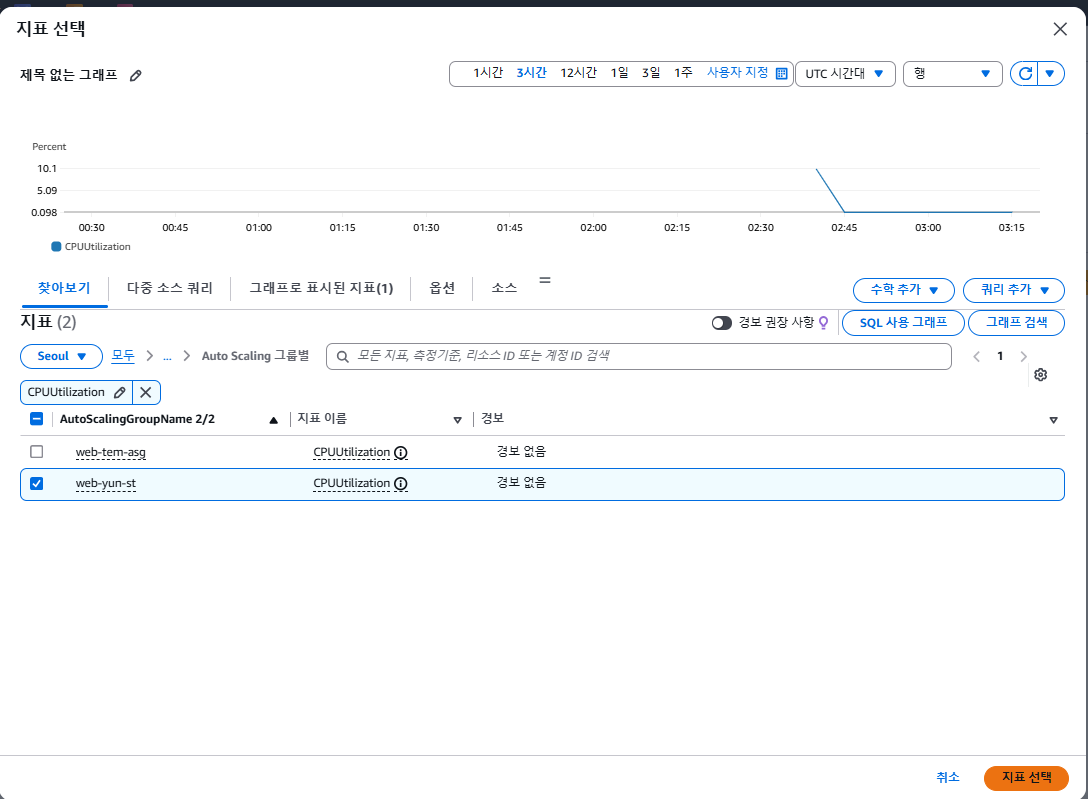Viewport: 1088px width, 799px height.
Task: Open the 사용자 지정 custom range
Action: 738,73
